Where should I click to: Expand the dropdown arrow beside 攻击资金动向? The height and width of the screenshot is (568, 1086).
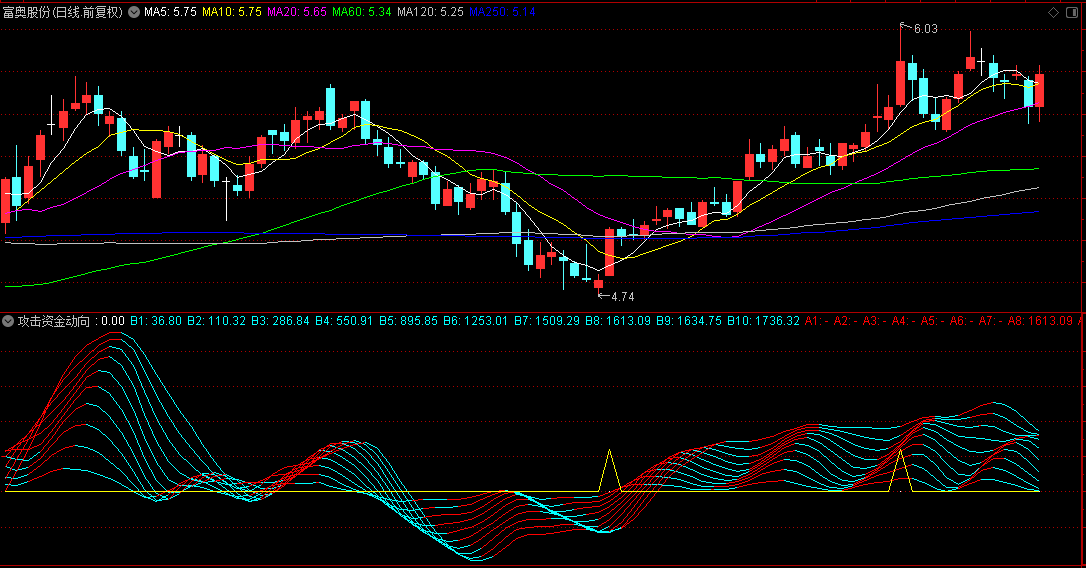[x=8, y=321]
